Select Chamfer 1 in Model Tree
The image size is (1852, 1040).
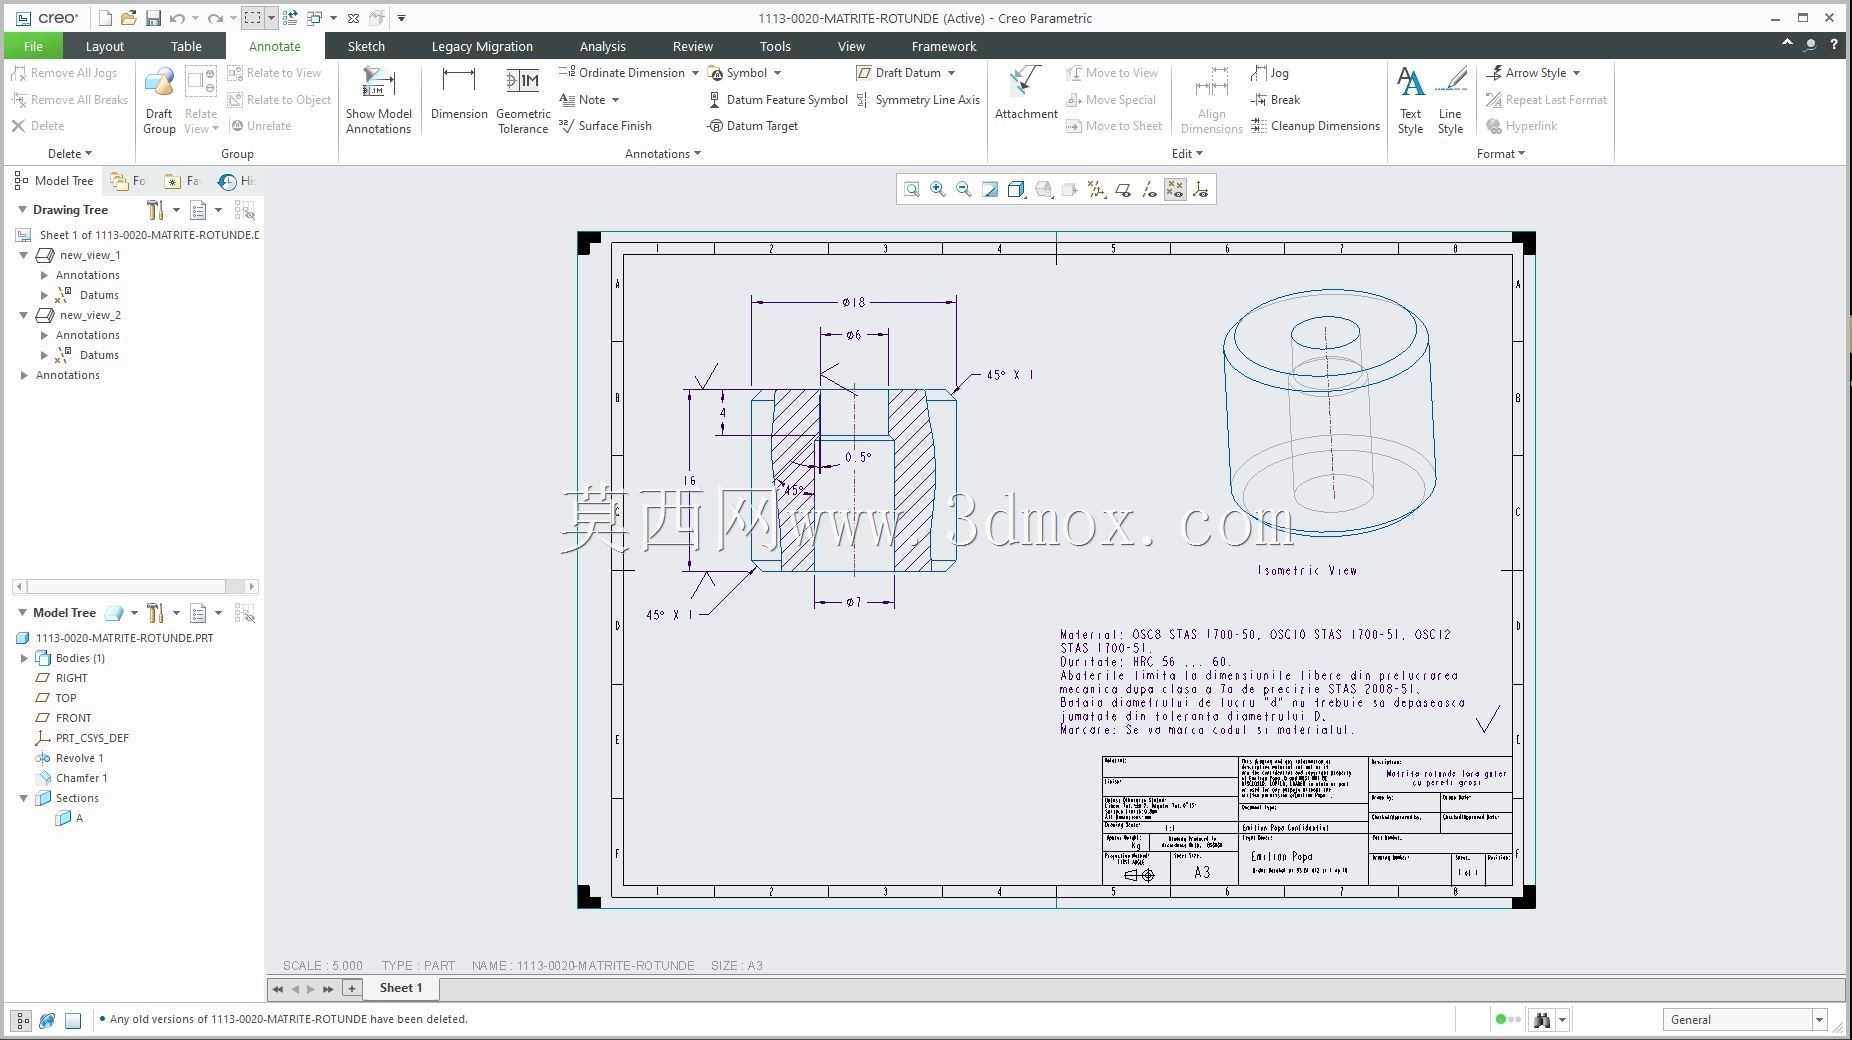click(72, 778)
